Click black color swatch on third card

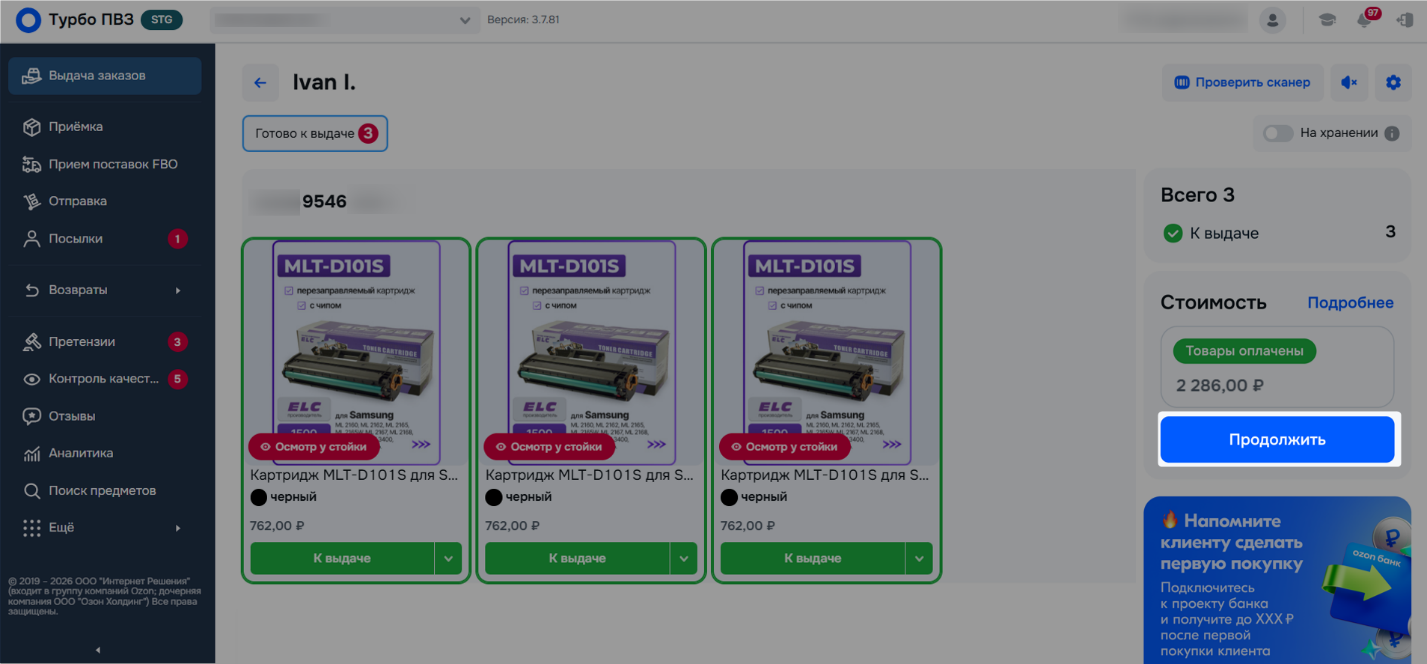click(x=730, y=497)
